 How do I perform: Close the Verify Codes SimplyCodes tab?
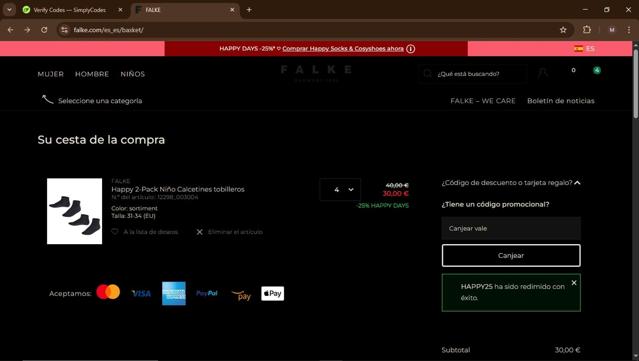[x=120, y=10]
